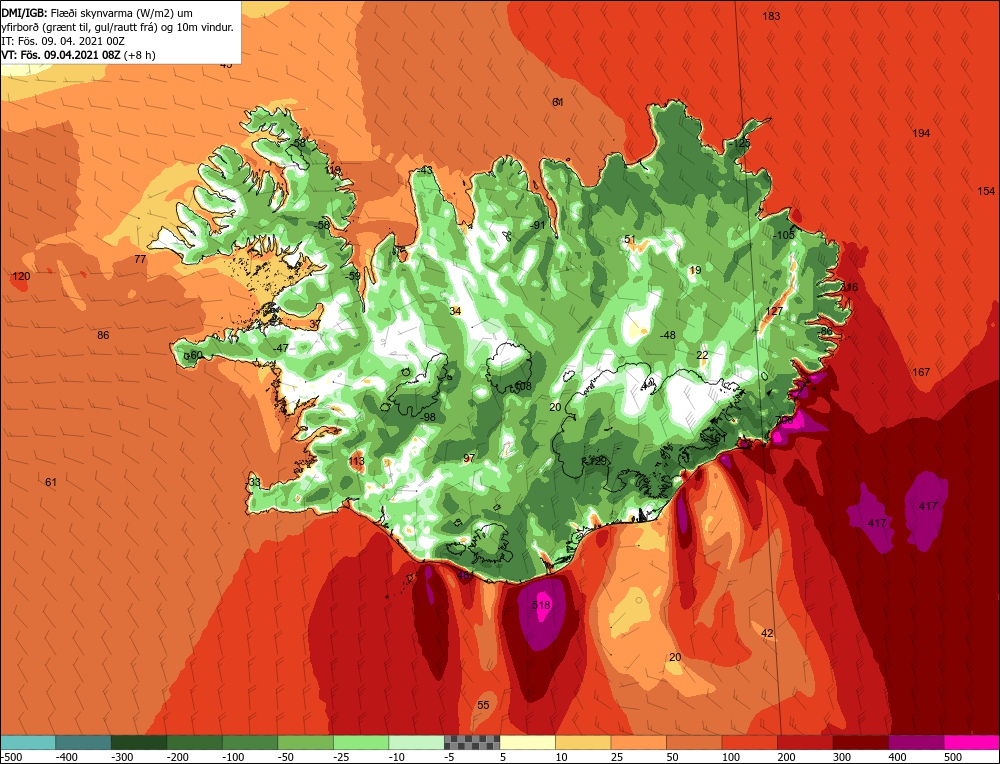
Task: Click the legend label '-100'
Action: (233, 757)
